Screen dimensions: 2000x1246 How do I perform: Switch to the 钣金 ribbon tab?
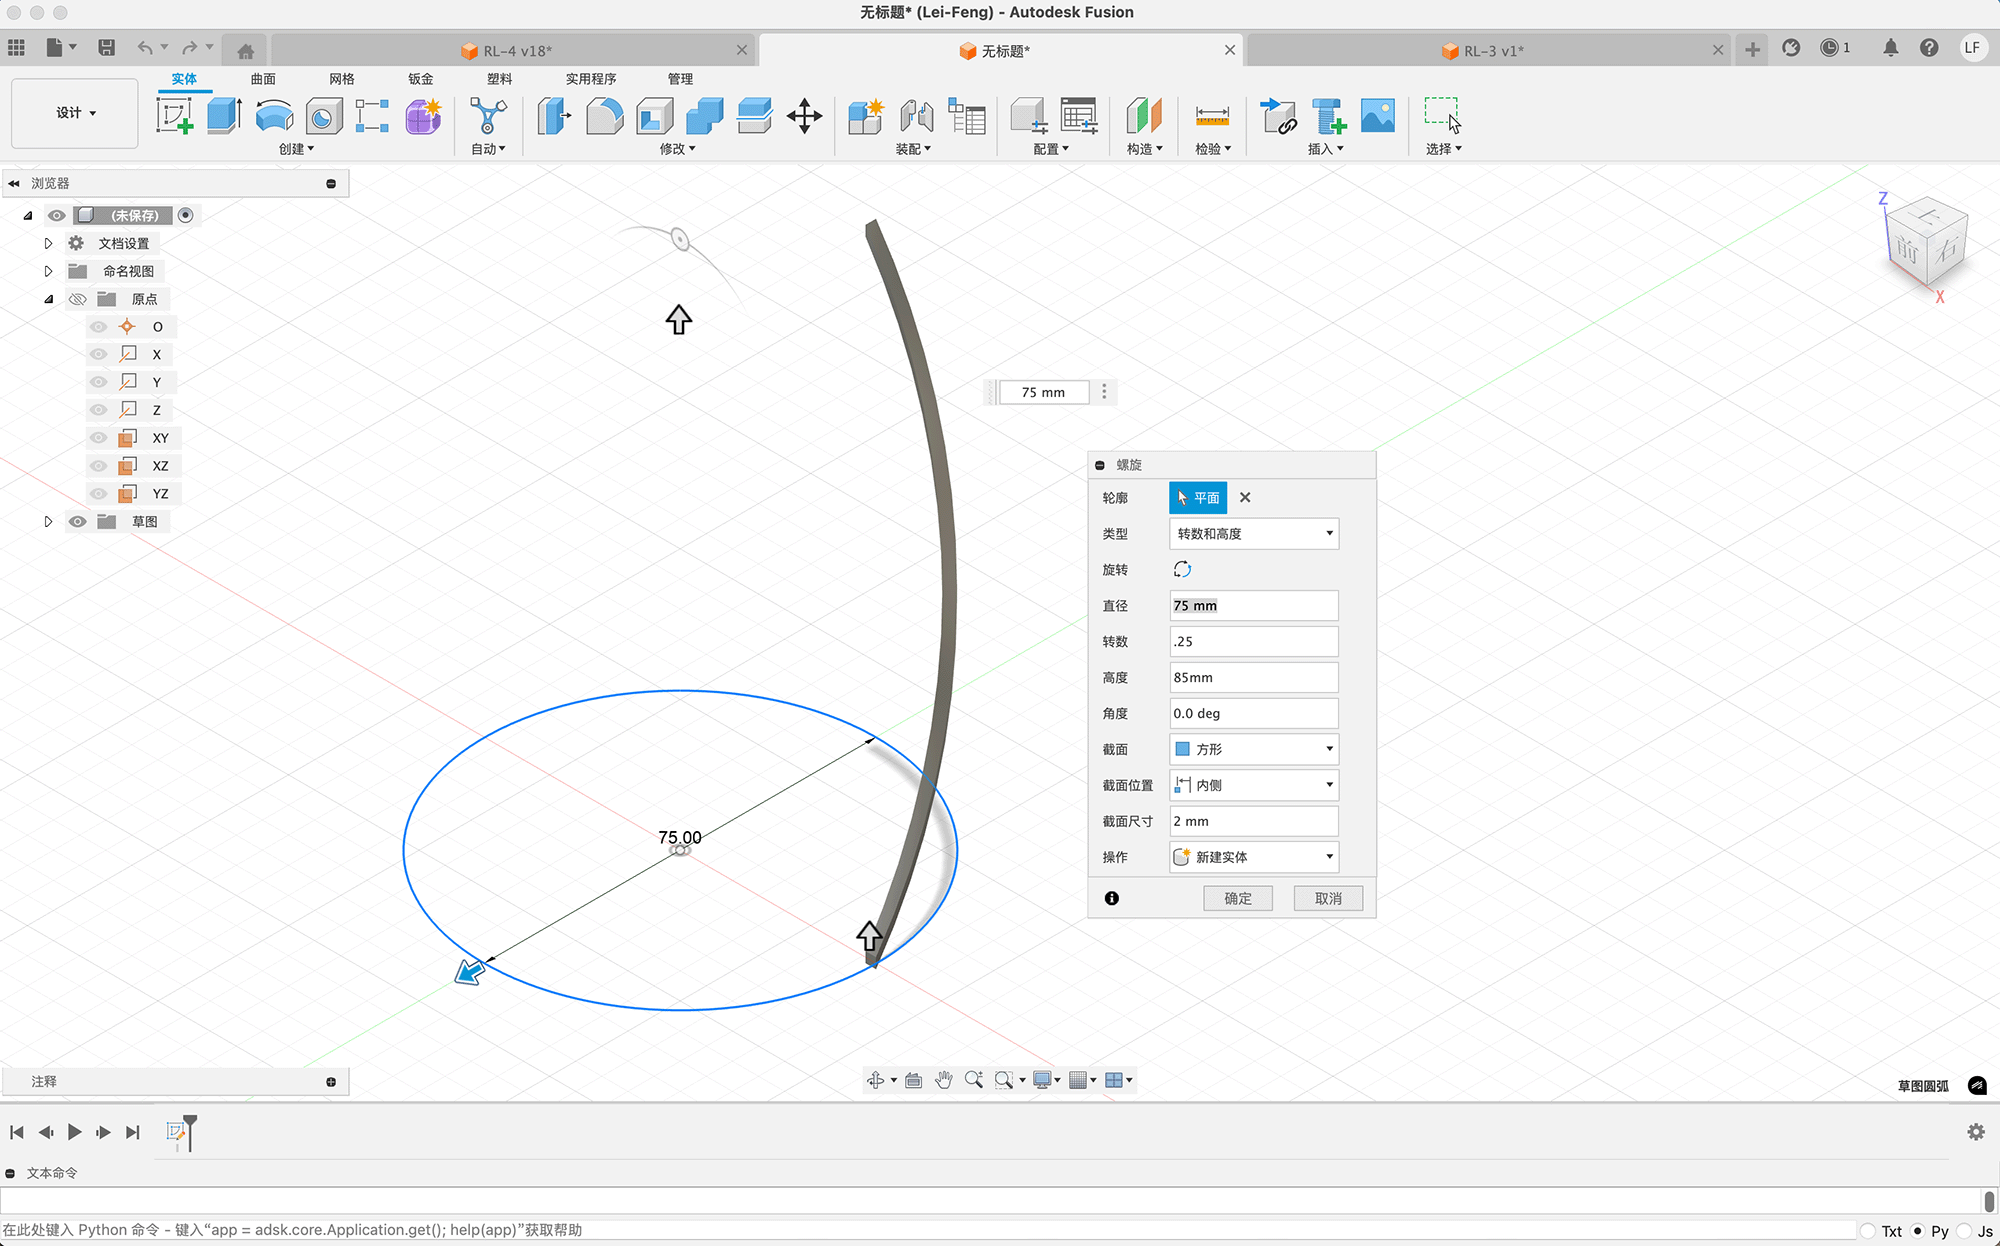pyautogui.click(x=421, y=79)
